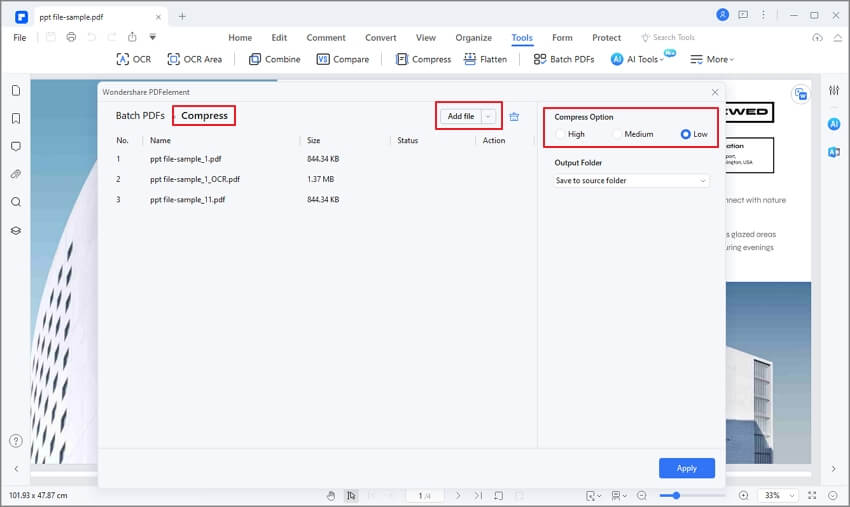Select High compression option
This screenshot has width=850, height=507.
(561, 134)
